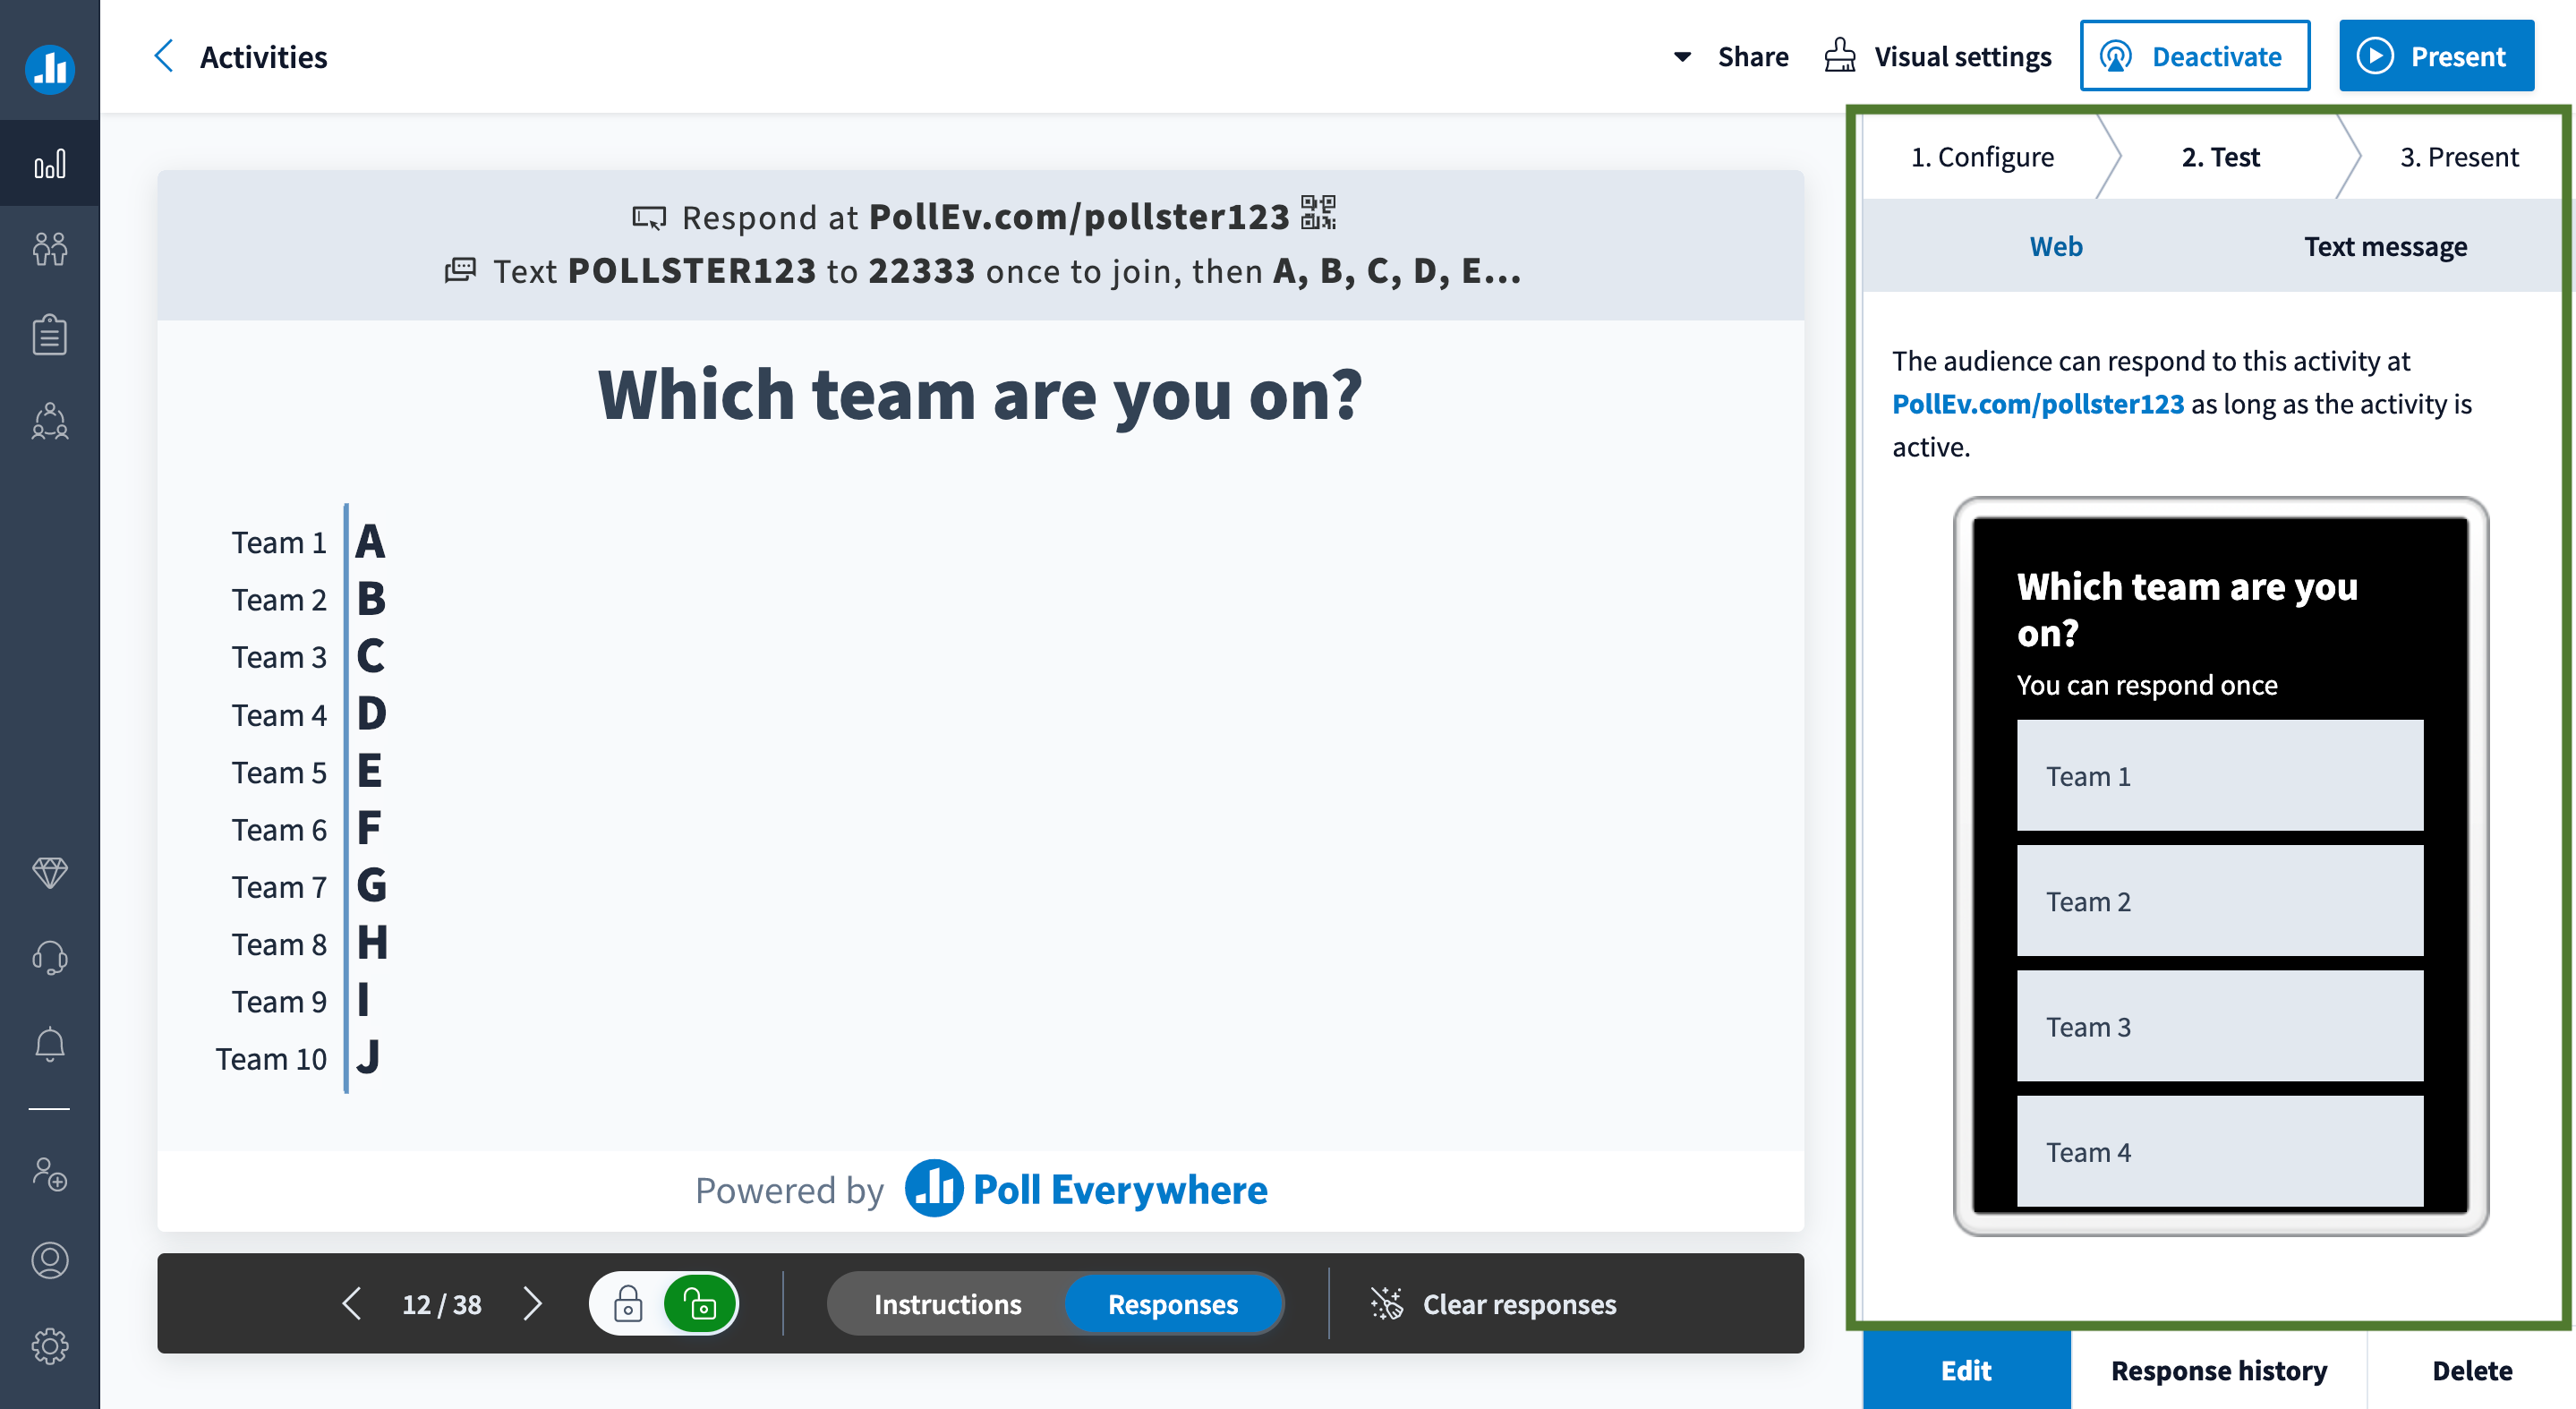Go to next activity arrow

[532, 1303]
